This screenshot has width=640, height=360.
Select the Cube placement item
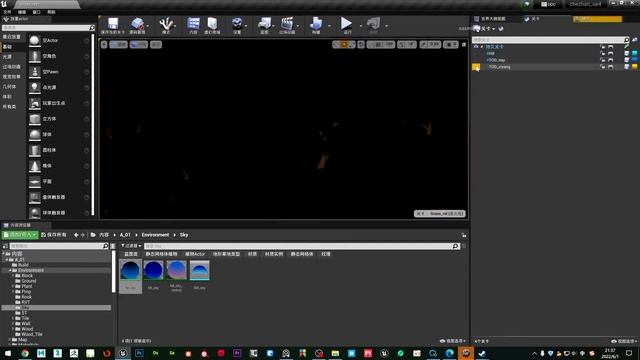[x=59, y=119]
